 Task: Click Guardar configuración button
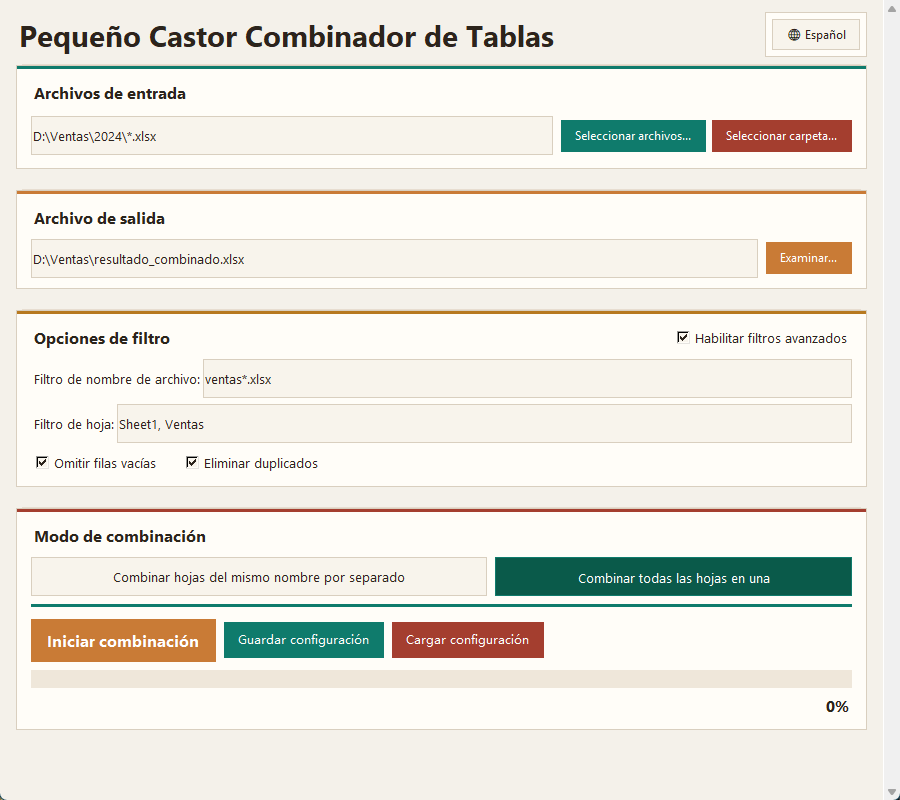[304, 640]
